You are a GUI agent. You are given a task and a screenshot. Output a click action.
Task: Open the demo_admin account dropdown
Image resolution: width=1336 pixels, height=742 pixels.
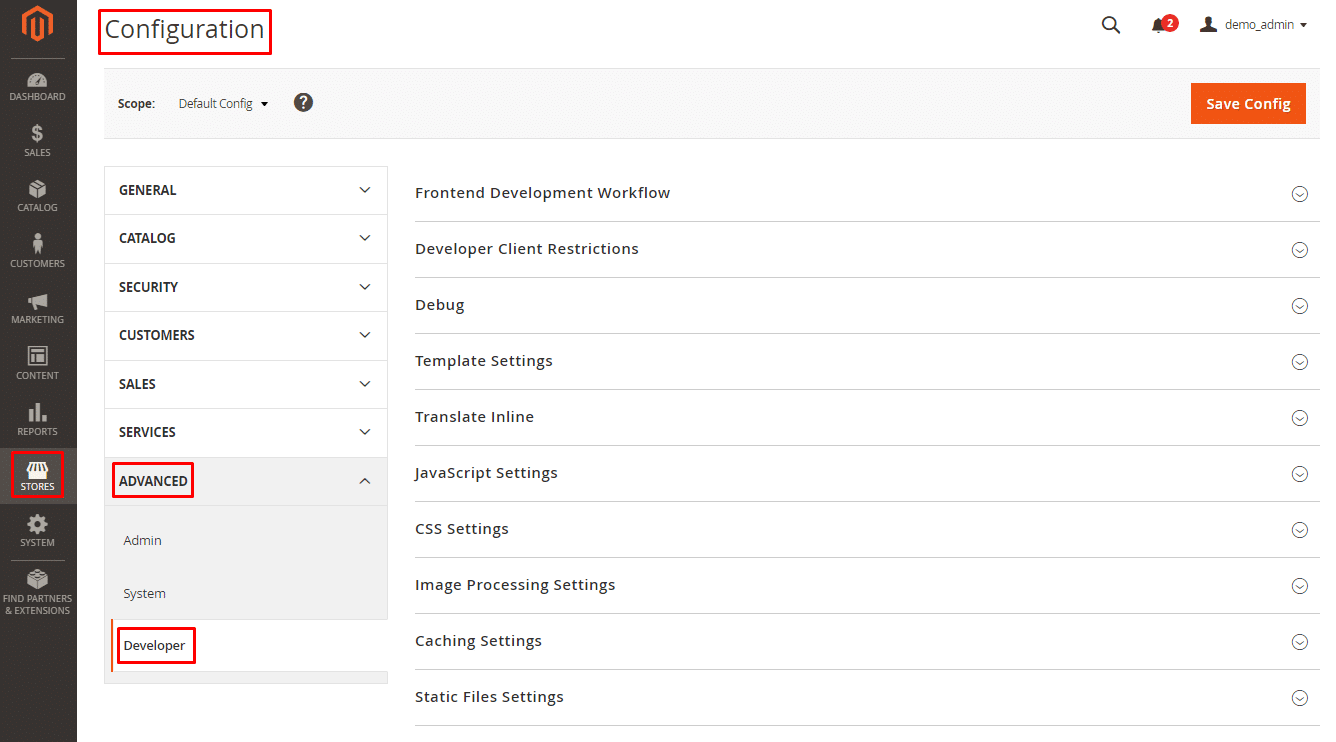click(1254, 25)
